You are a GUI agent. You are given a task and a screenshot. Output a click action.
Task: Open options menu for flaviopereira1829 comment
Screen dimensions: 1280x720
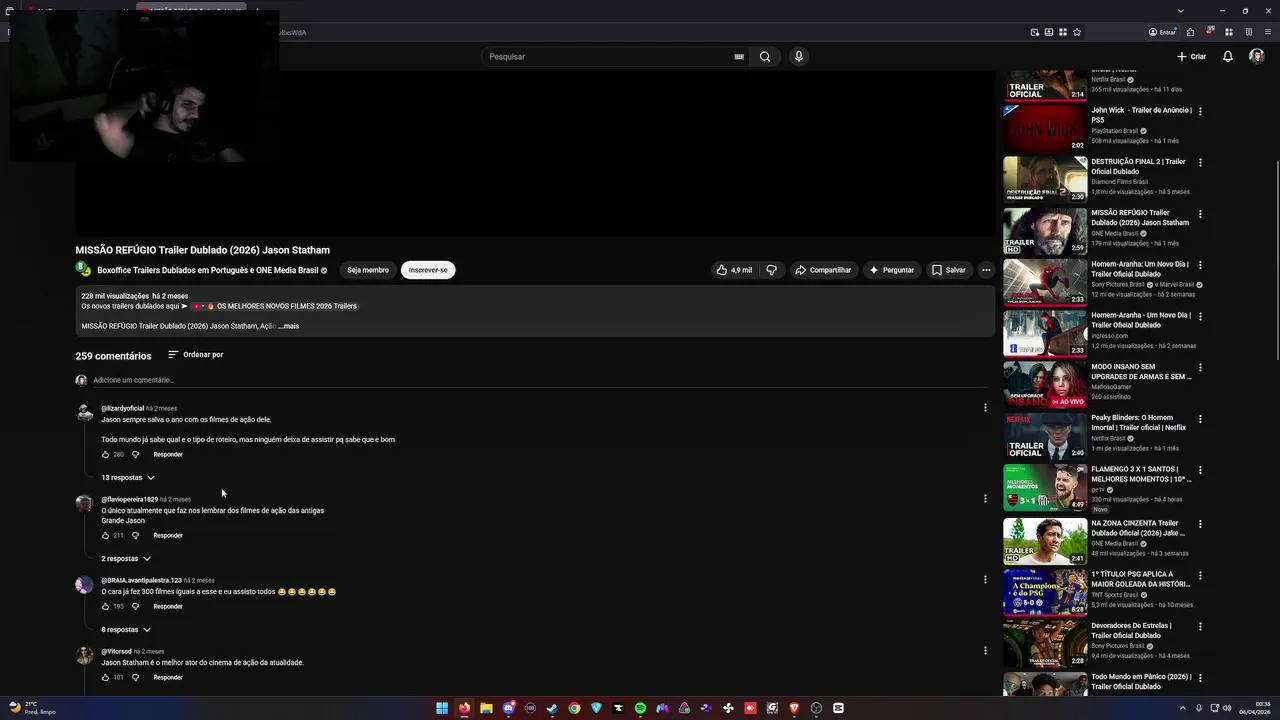click(985, 499)
